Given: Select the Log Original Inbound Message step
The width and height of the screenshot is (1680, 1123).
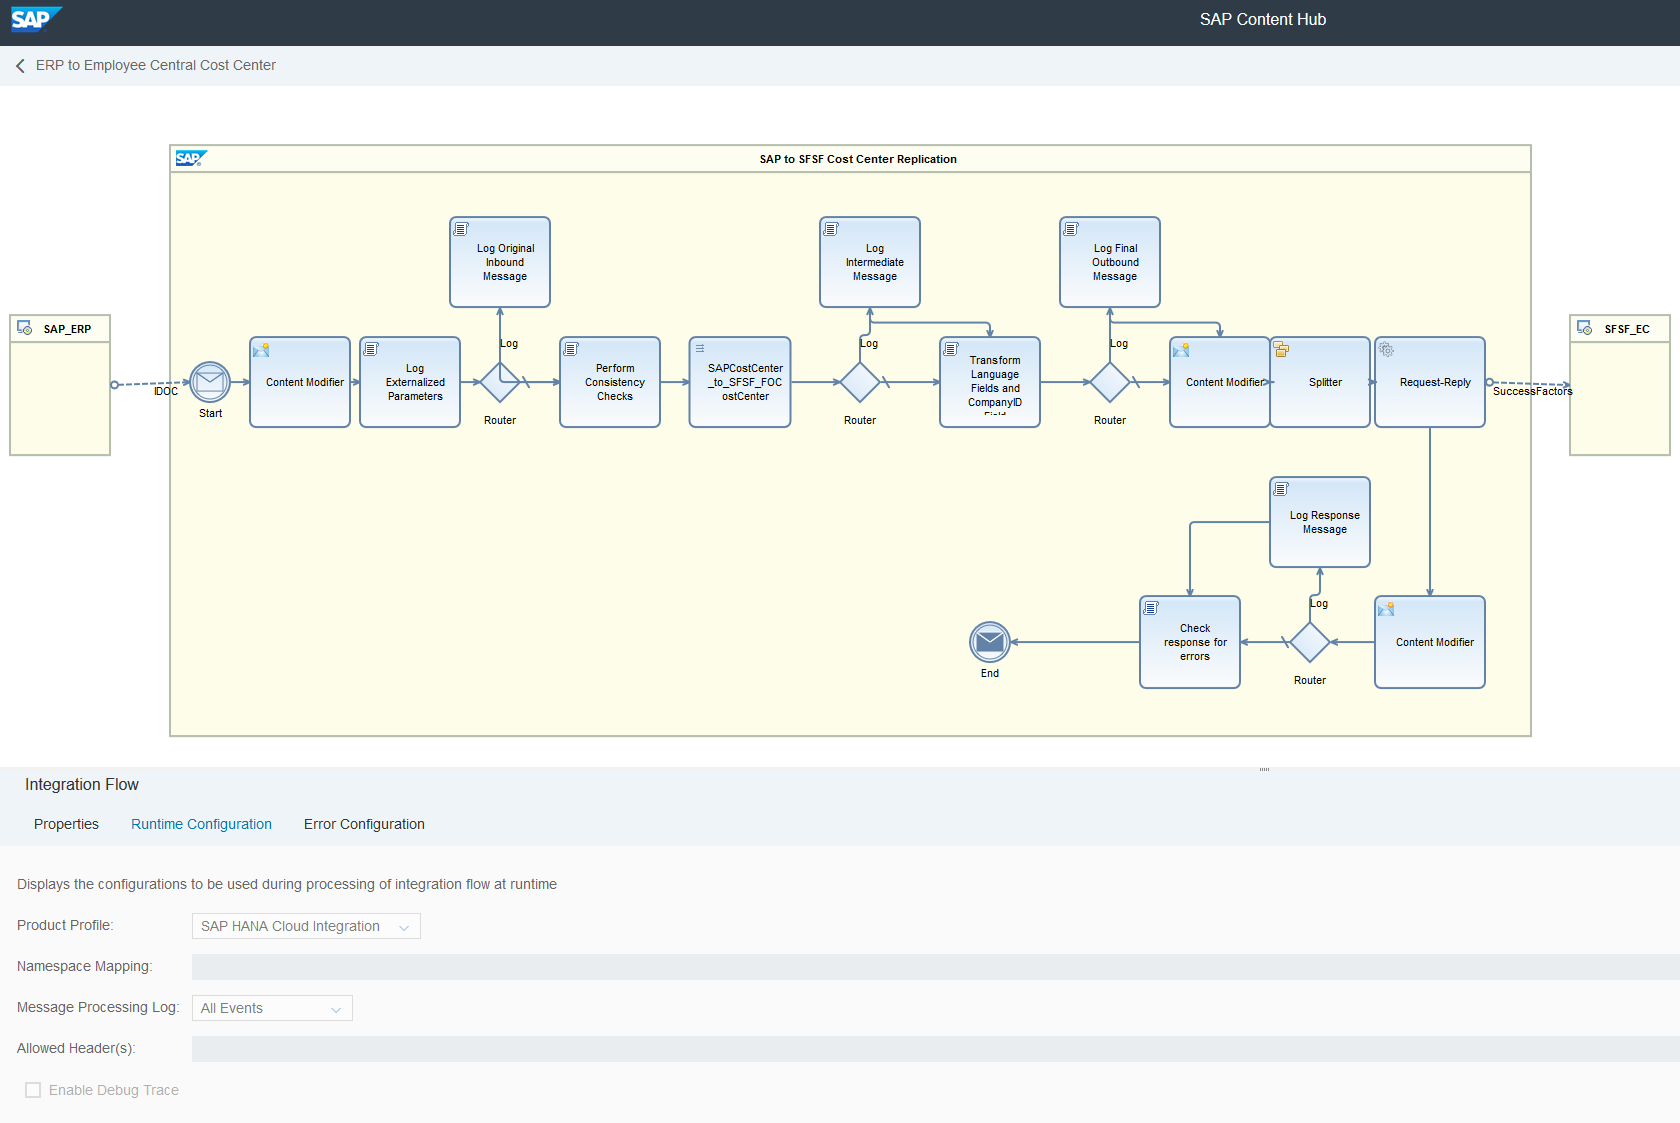Looking at the screenshot, I should (x=500, y=262).
